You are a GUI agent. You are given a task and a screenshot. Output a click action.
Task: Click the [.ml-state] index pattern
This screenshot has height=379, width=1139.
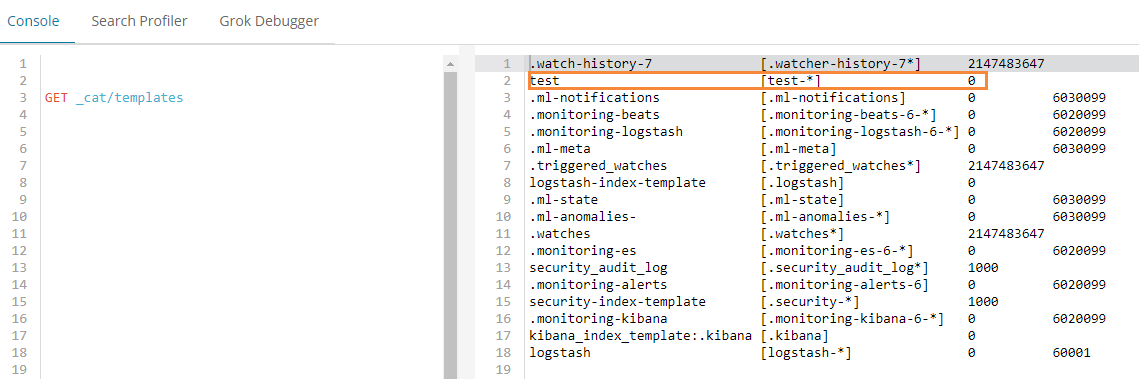coord(802,200)
